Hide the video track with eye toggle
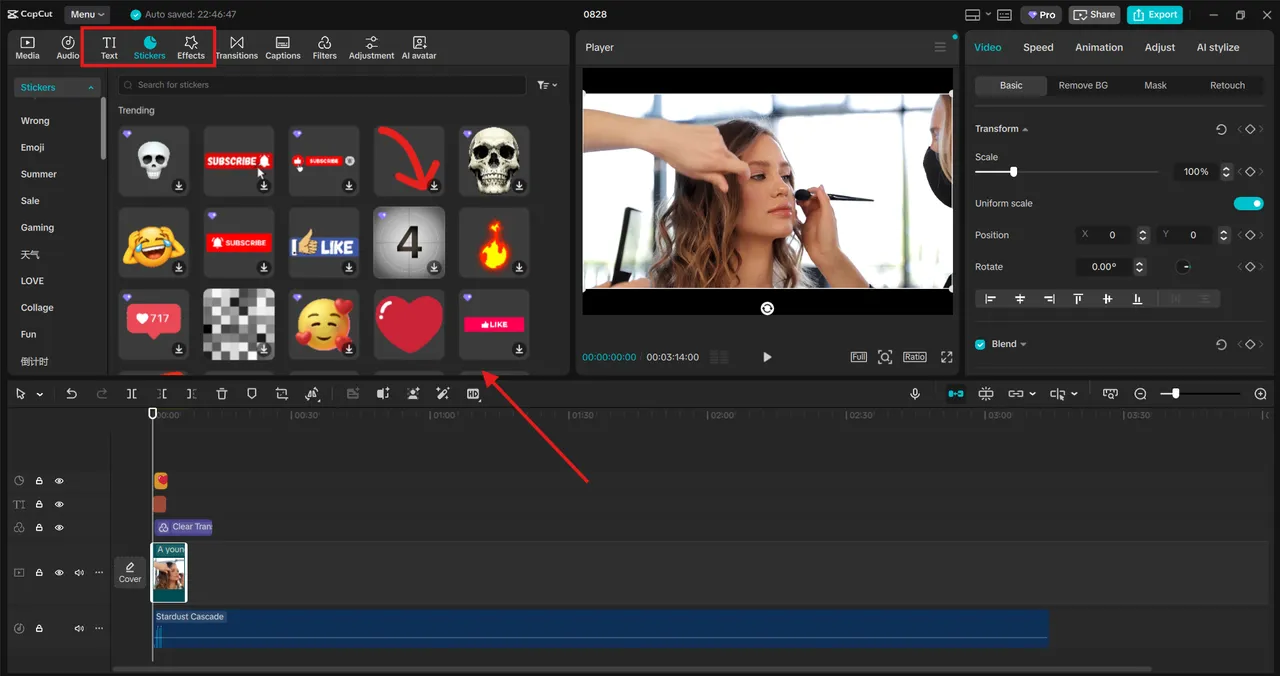The height and width of the screenshot is (676, 1280). [59, 572]
